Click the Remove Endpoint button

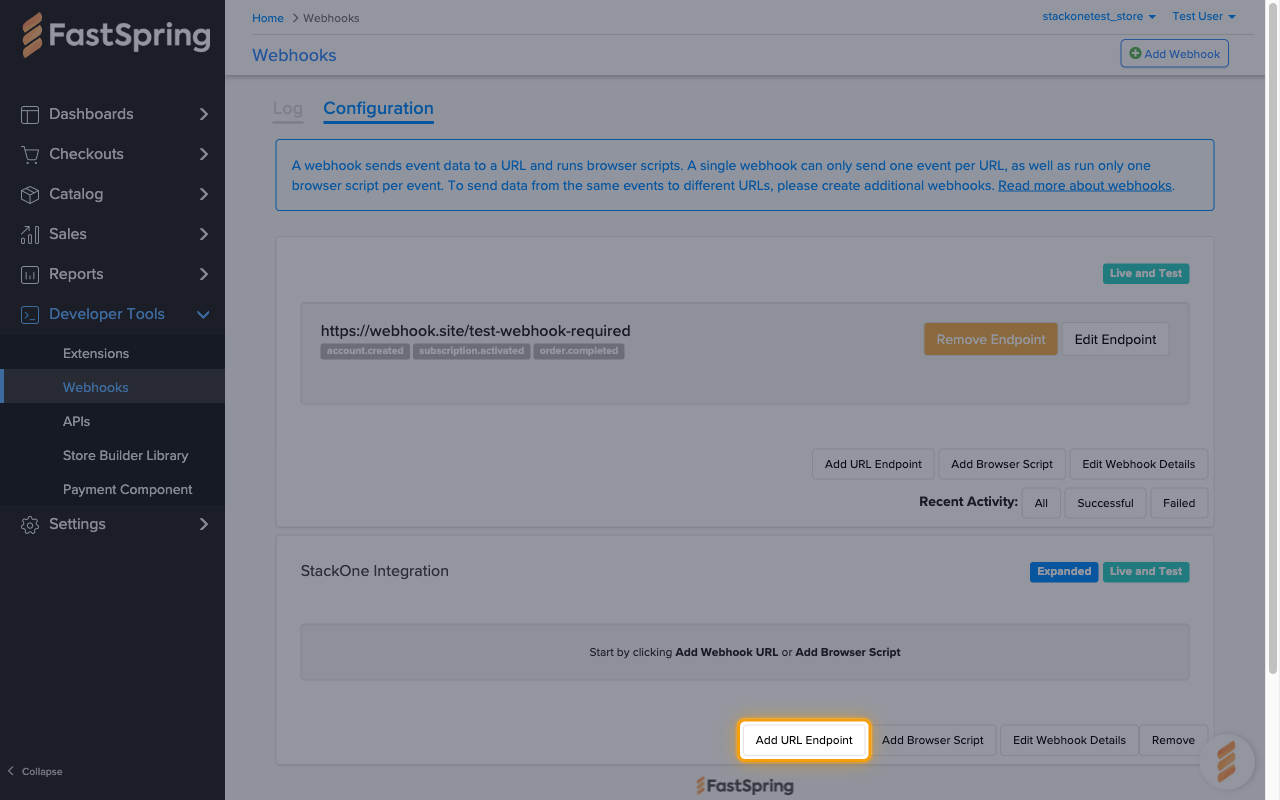990,339
